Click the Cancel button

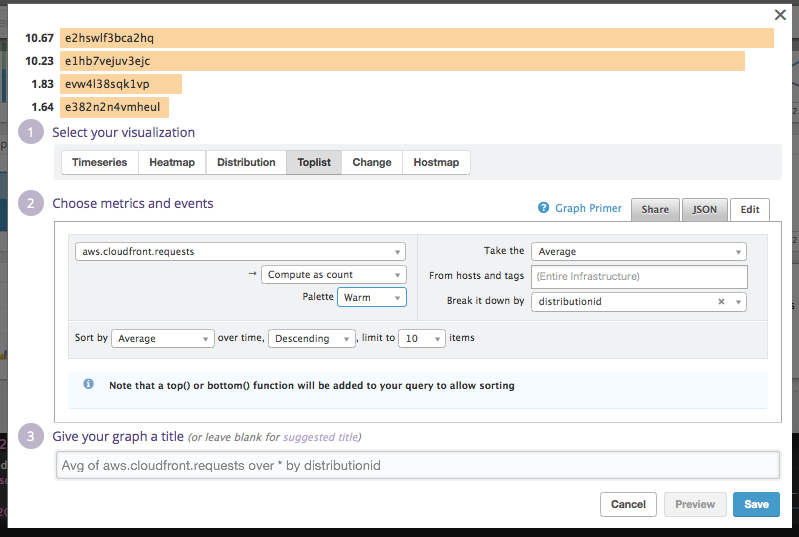coord(628,504)
